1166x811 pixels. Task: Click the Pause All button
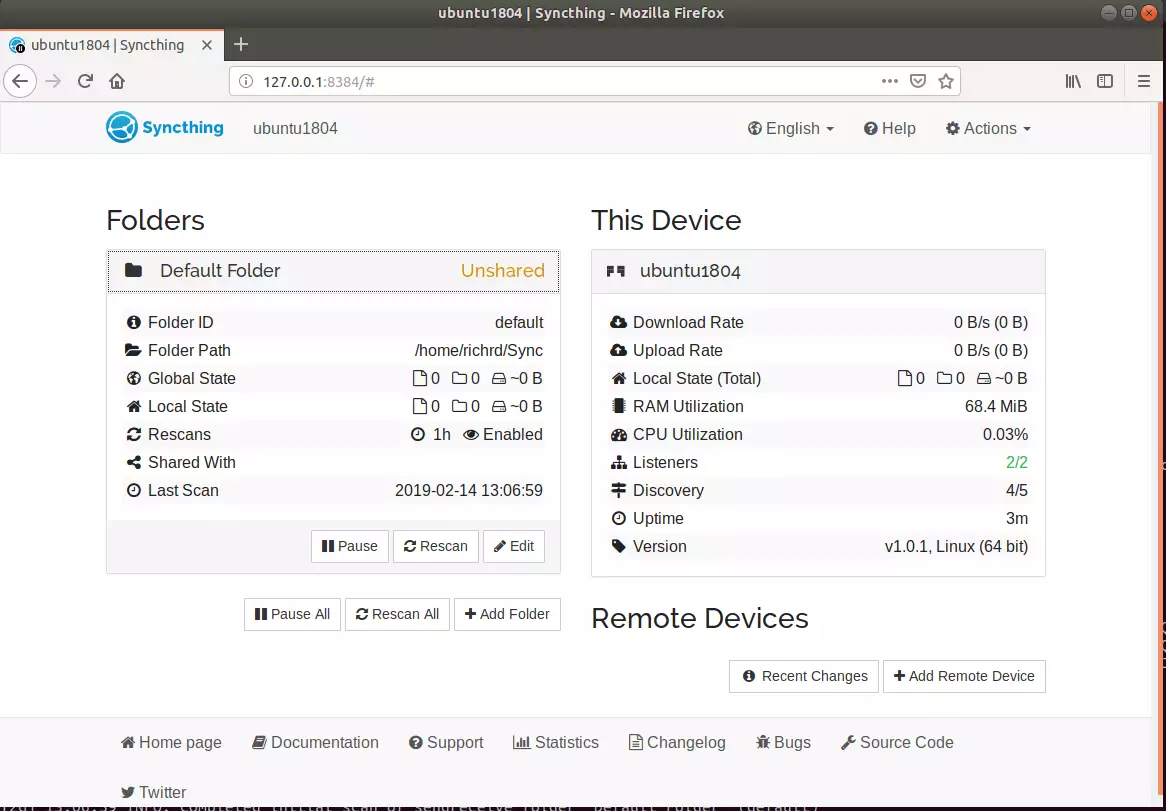[292, 614]
